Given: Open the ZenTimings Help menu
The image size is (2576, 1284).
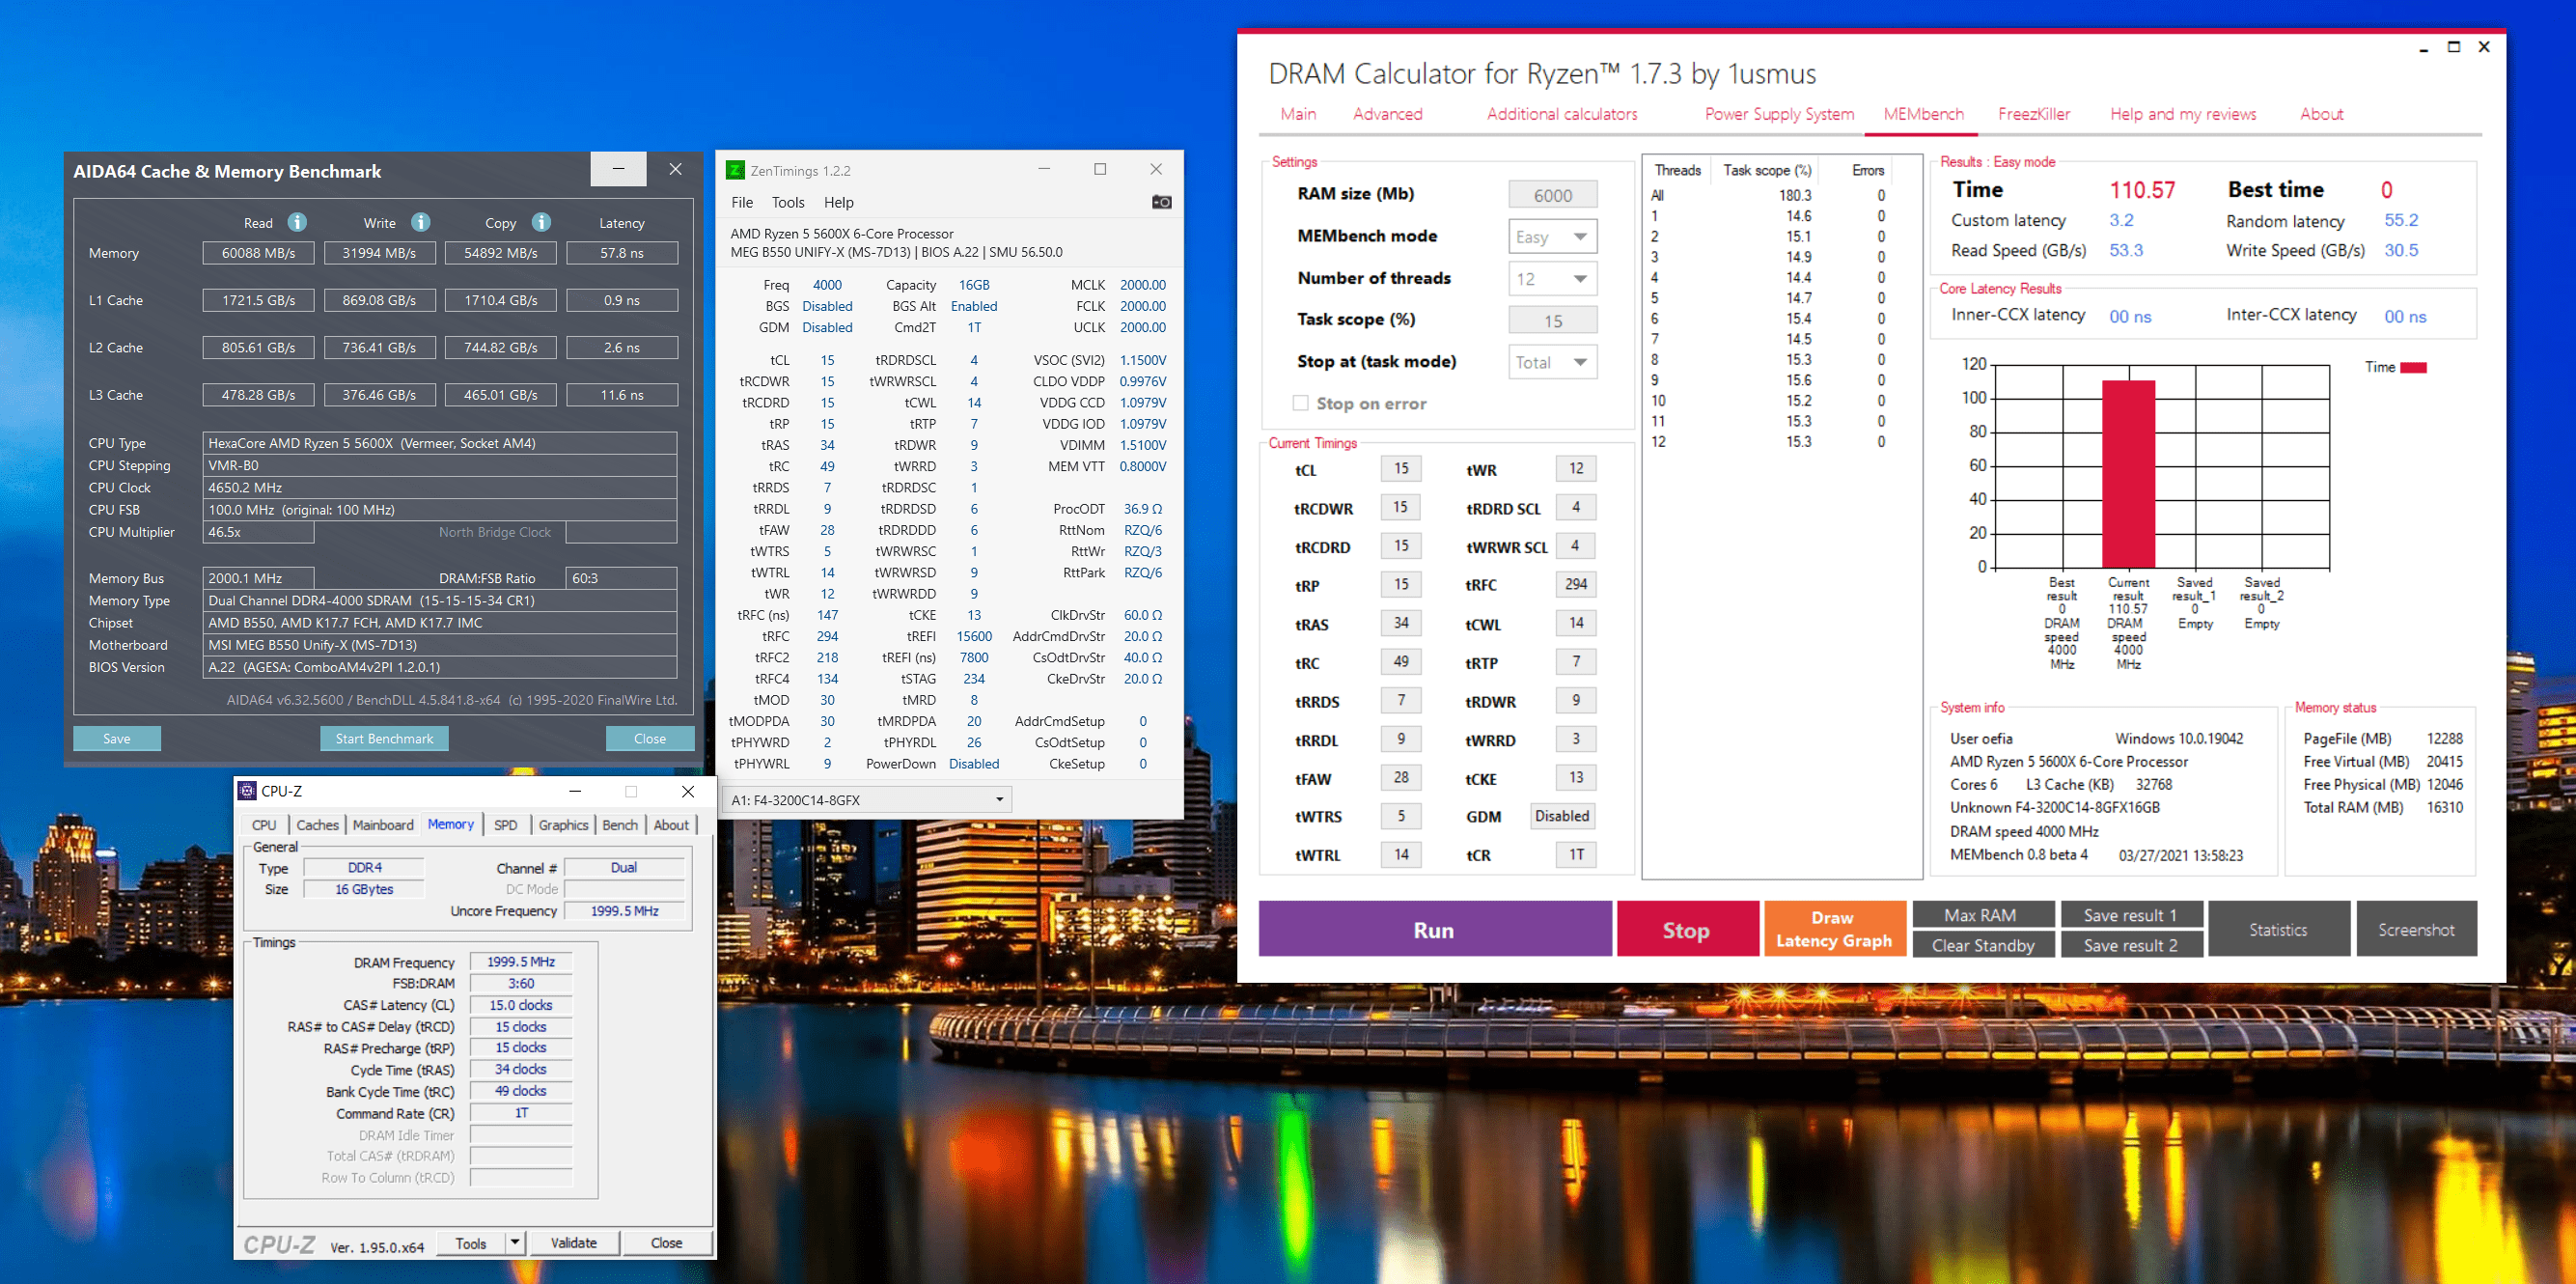Looking at the screenshot, I should 839,202.
